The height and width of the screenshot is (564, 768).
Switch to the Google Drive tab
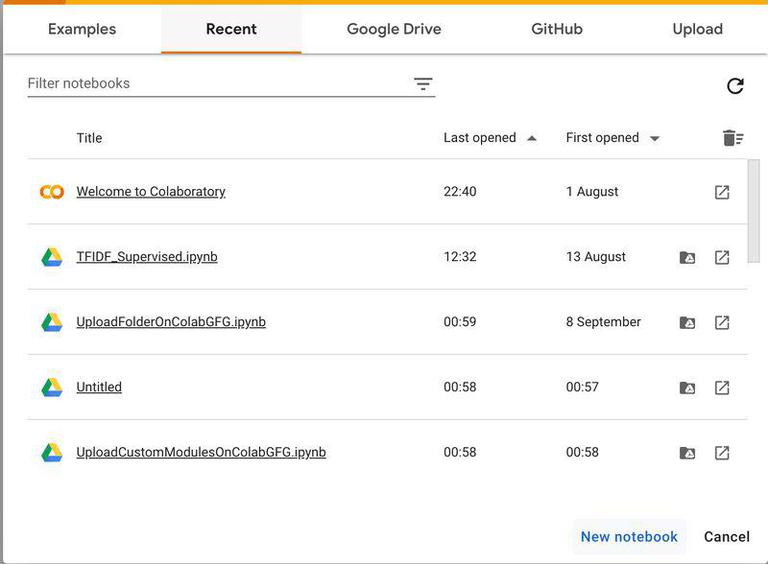click(394, 29)
